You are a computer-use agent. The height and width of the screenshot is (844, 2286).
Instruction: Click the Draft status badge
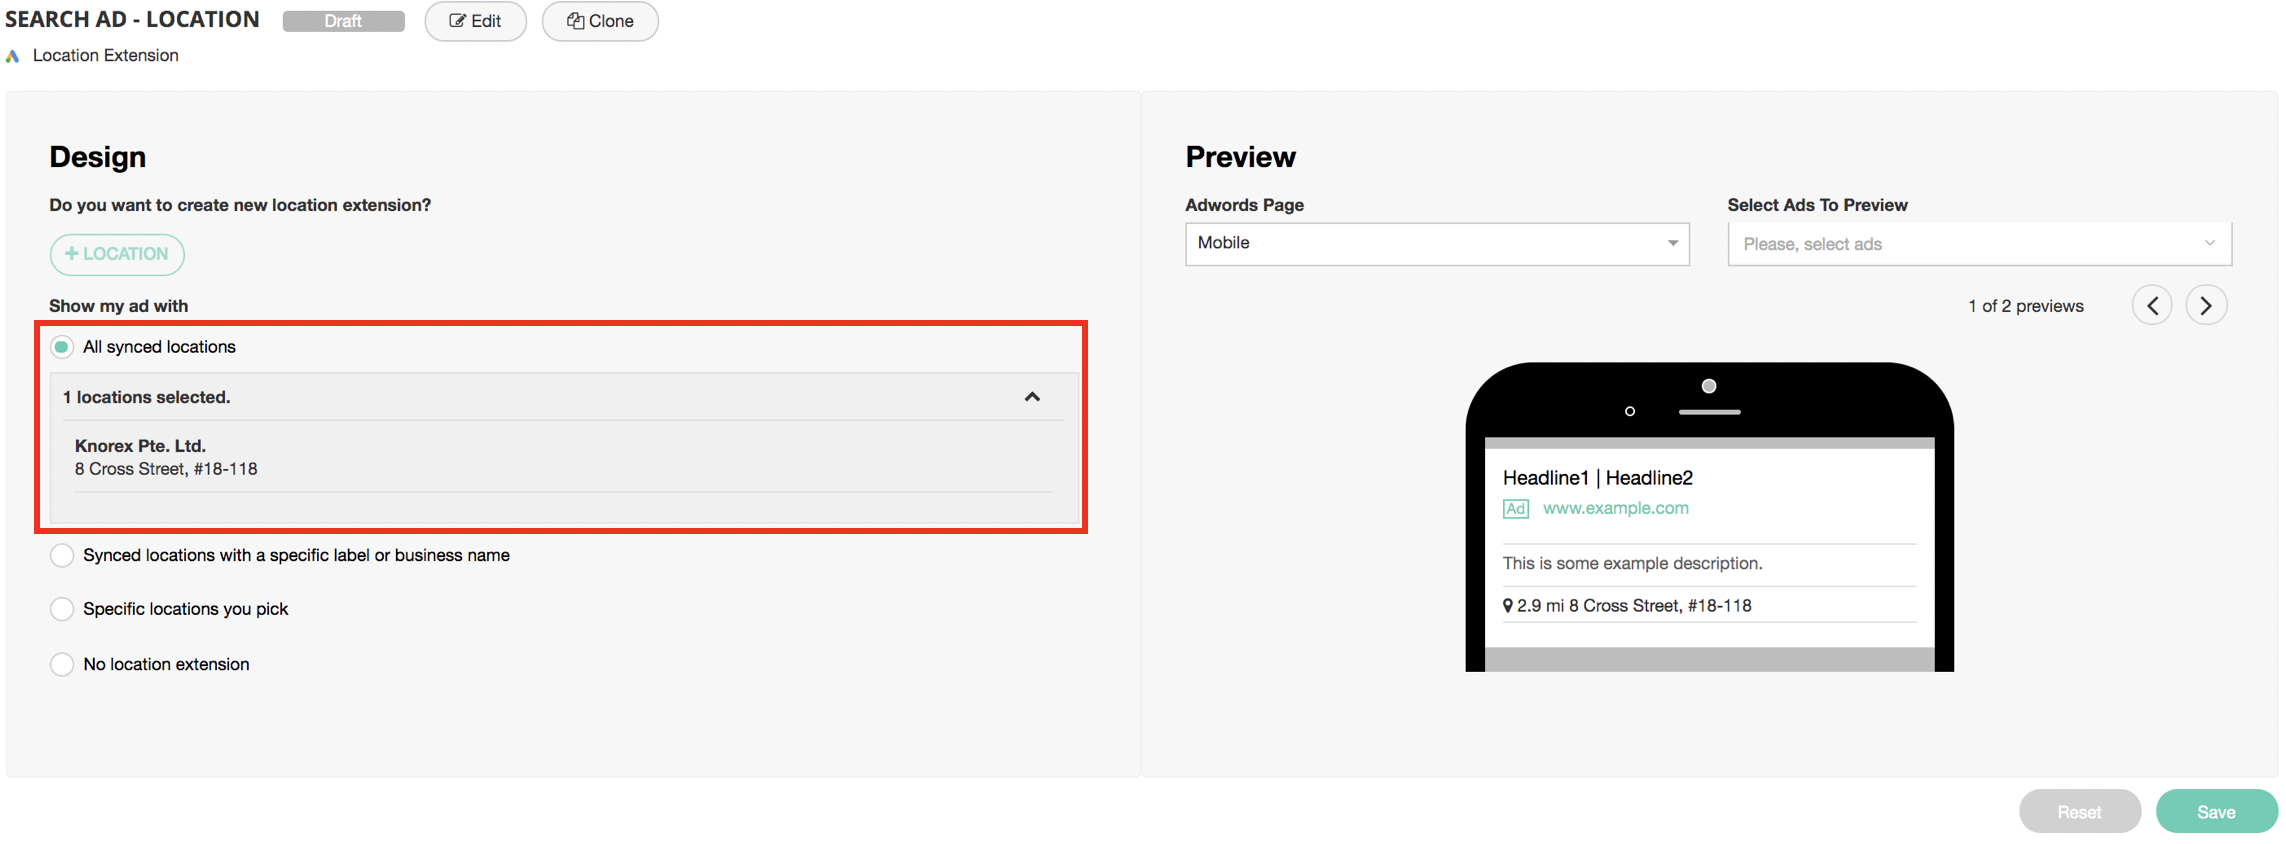343,21
